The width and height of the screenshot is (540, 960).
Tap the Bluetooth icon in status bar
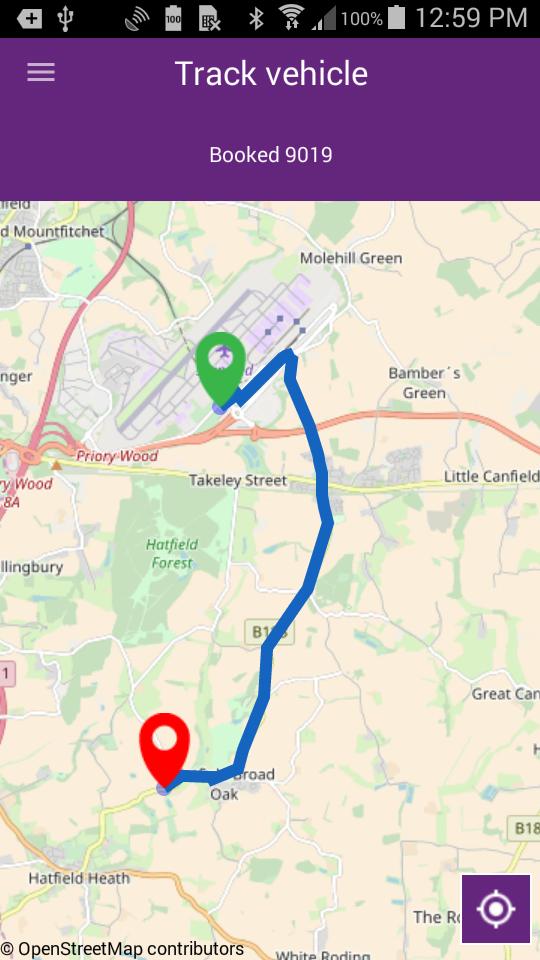pos(256,18)
